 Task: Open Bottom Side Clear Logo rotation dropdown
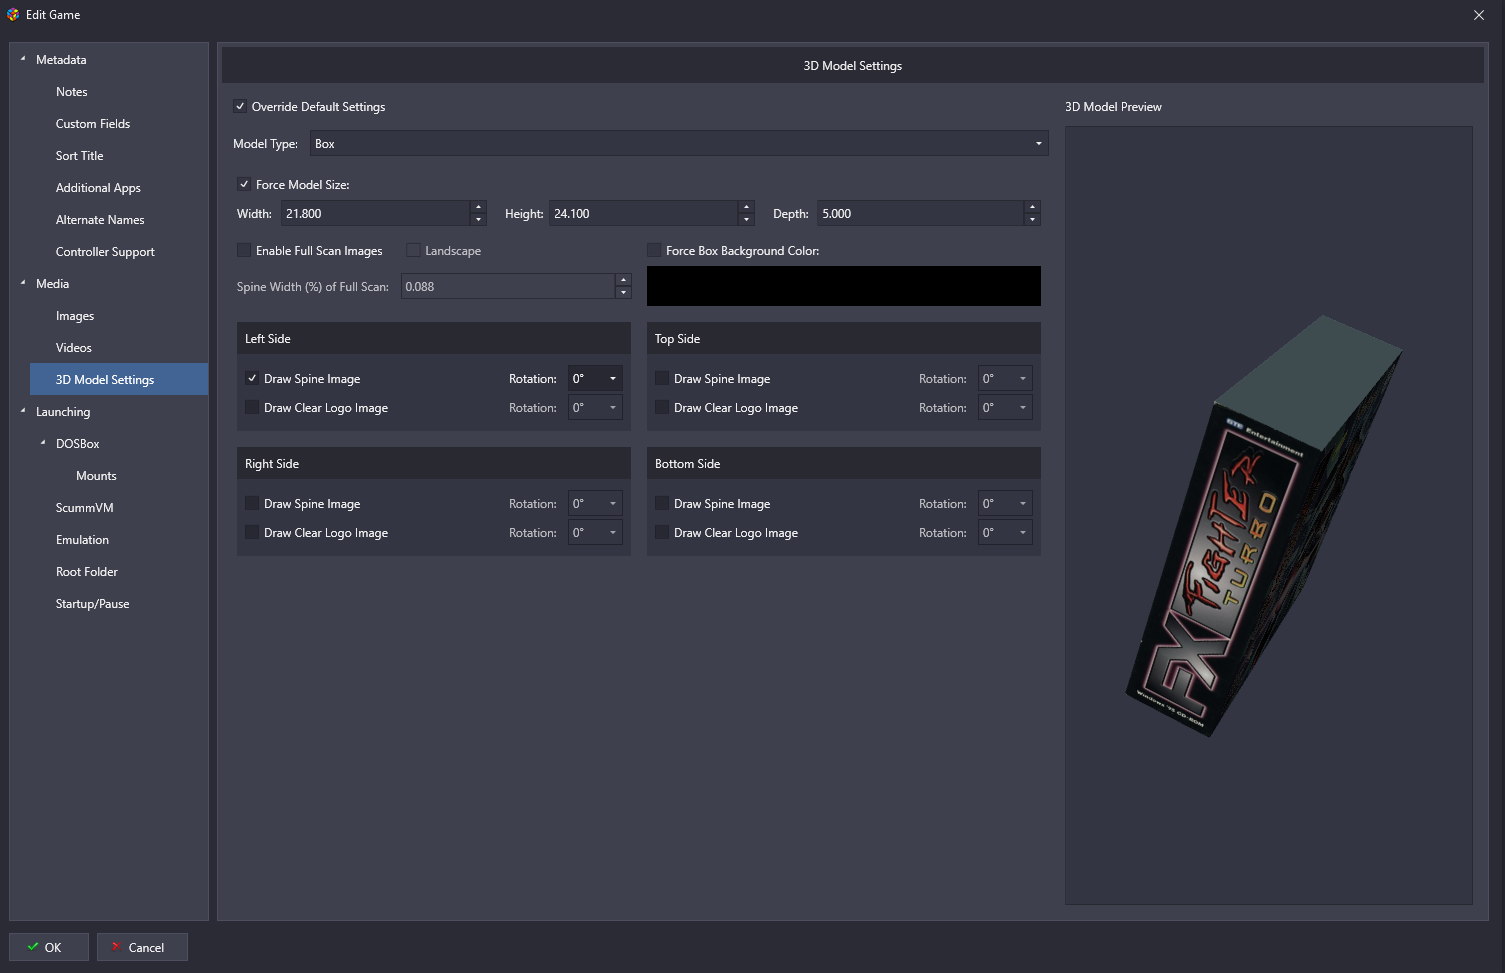click(1005, 532)
